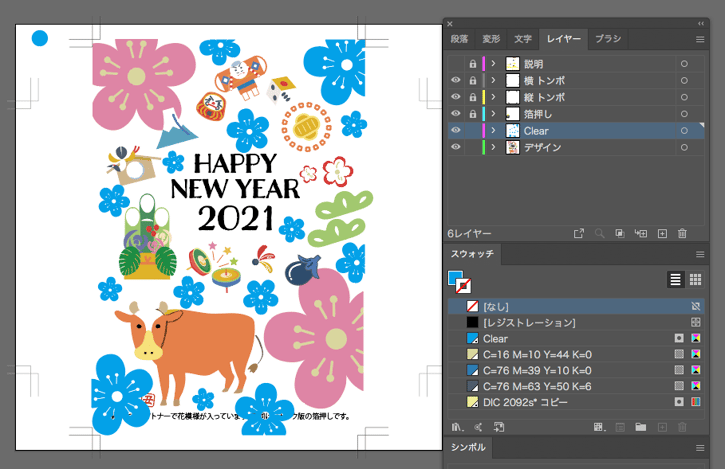The height and width of the screenshot is (469, 725).
Task: Toggle visibility of the デザイン layer
Action: (455, 148)
